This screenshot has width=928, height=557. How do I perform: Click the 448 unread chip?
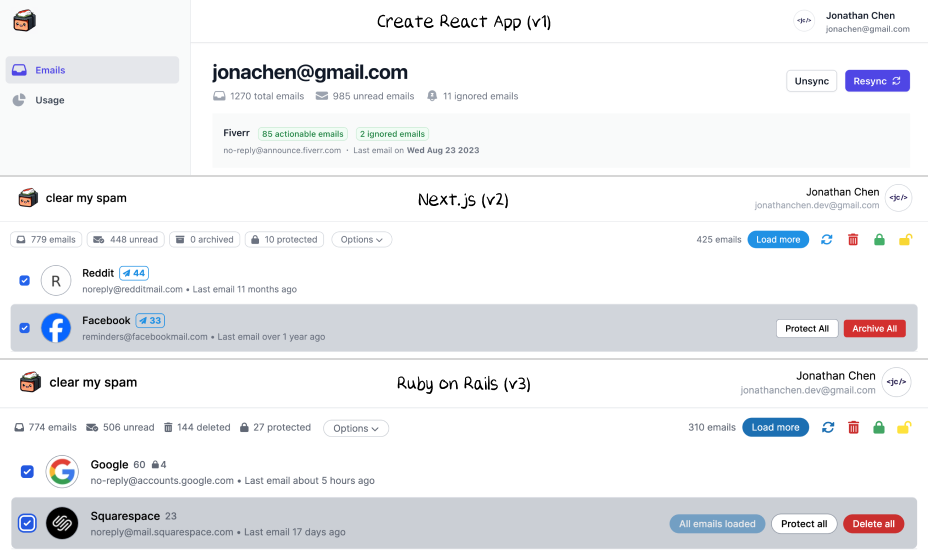[125, 239]
